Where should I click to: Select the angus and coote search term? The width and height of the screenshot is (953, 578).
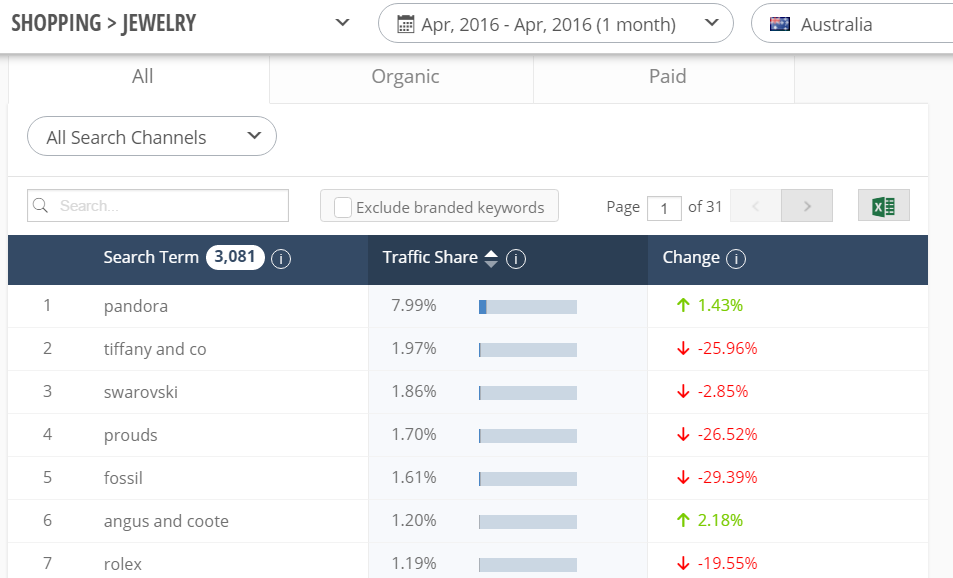167,521
